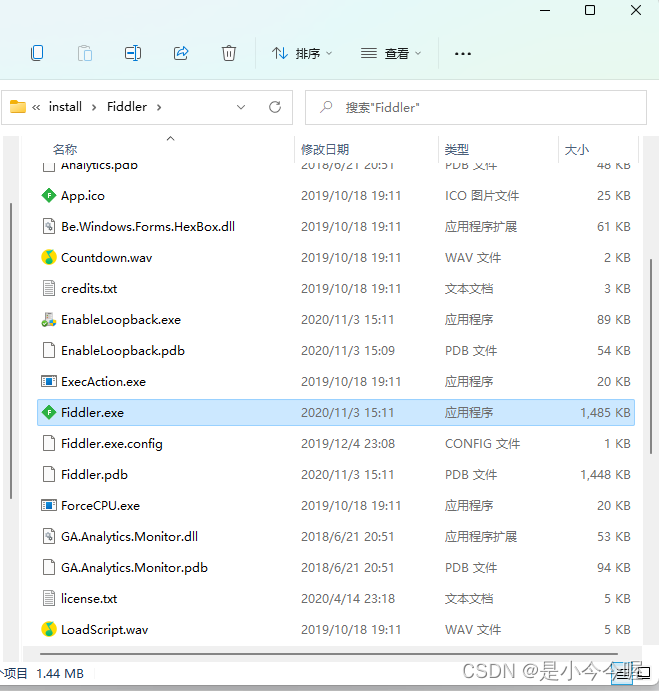Image resolution: width=659 pixels, height=691 pixels.
Task: Open the address history dropdown arrow
Action: tap(241, 107)
